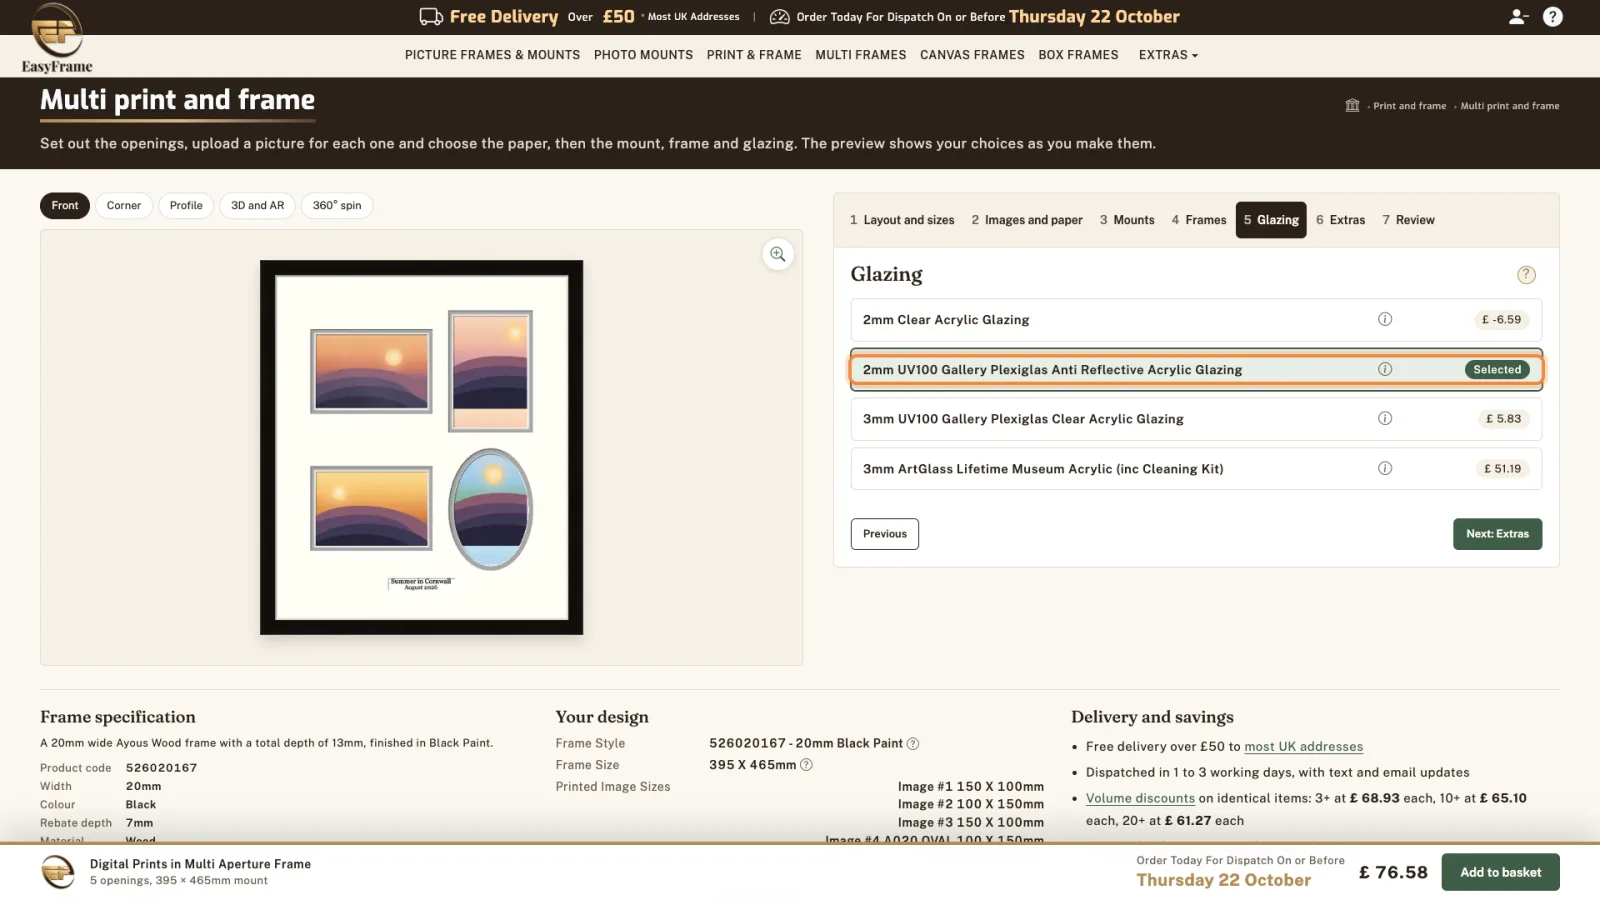Image resolution: width=1600 pixels, height=900 pixels.
Task: Expand the Extras navigation dropdown
Action: (x=1168, y=55)
